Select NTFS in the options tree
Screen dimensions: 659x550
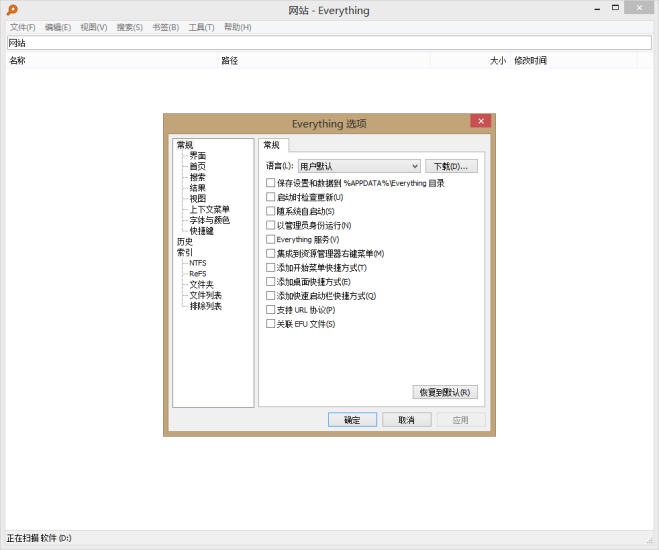(198, 263)
